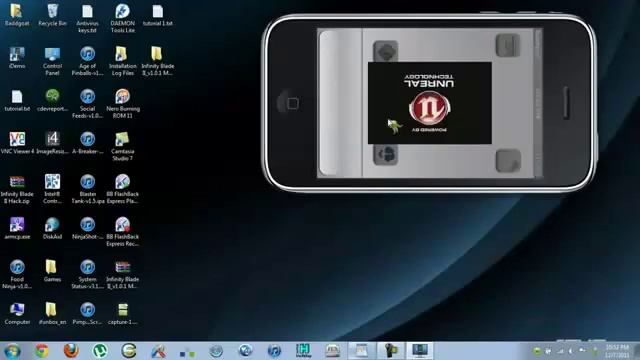This screenshot has height=360, width=640.
Task: Launch Camtasia Studio 7
Action: 122,146
